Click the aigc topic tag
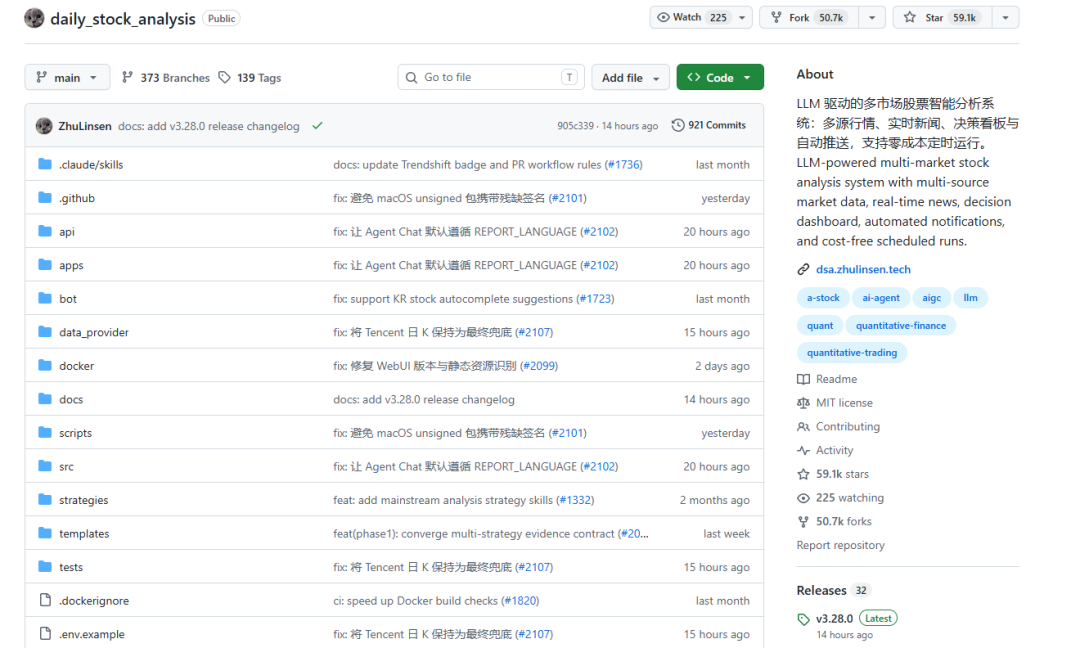This screenshot has width=1080, height=648. pyautogui.click(x=932, y=297)
